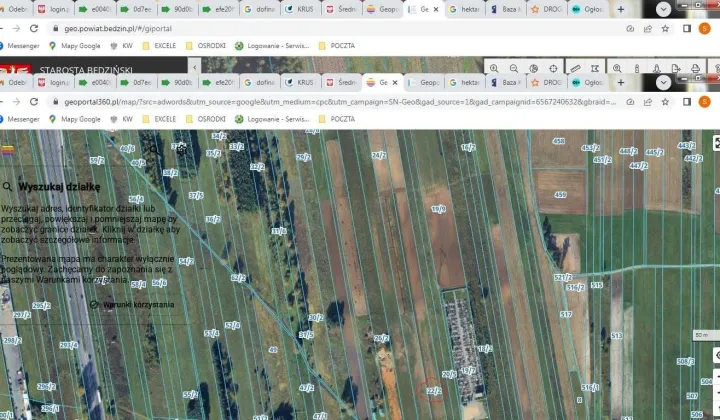720x420 pixels.
Task: Open the profile avatar S in the geoportal360 window
Action: coord(703,101)
